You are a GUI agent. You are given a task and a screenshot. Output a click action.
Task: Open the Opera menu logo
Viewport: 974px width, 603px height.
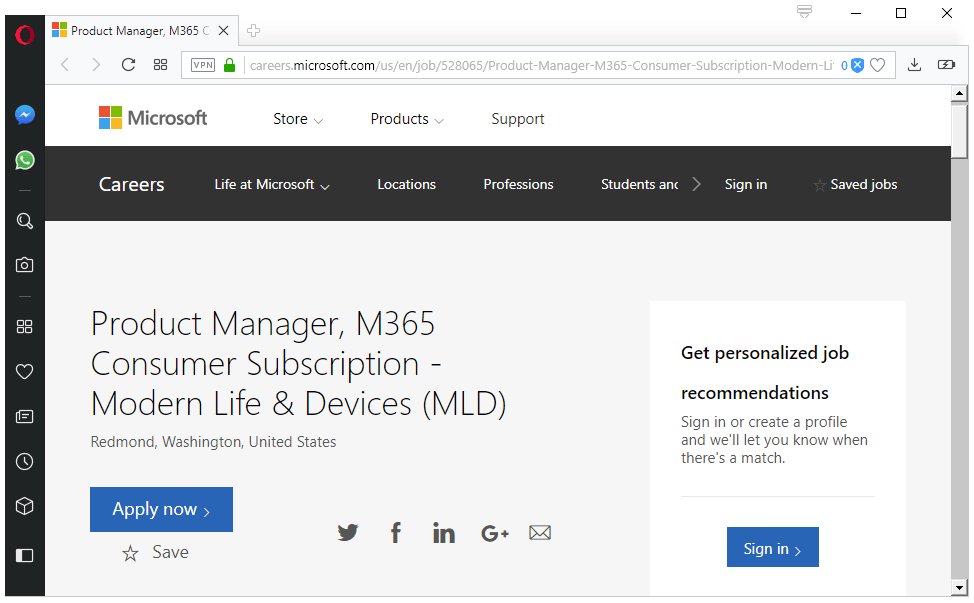pos(25,35)
